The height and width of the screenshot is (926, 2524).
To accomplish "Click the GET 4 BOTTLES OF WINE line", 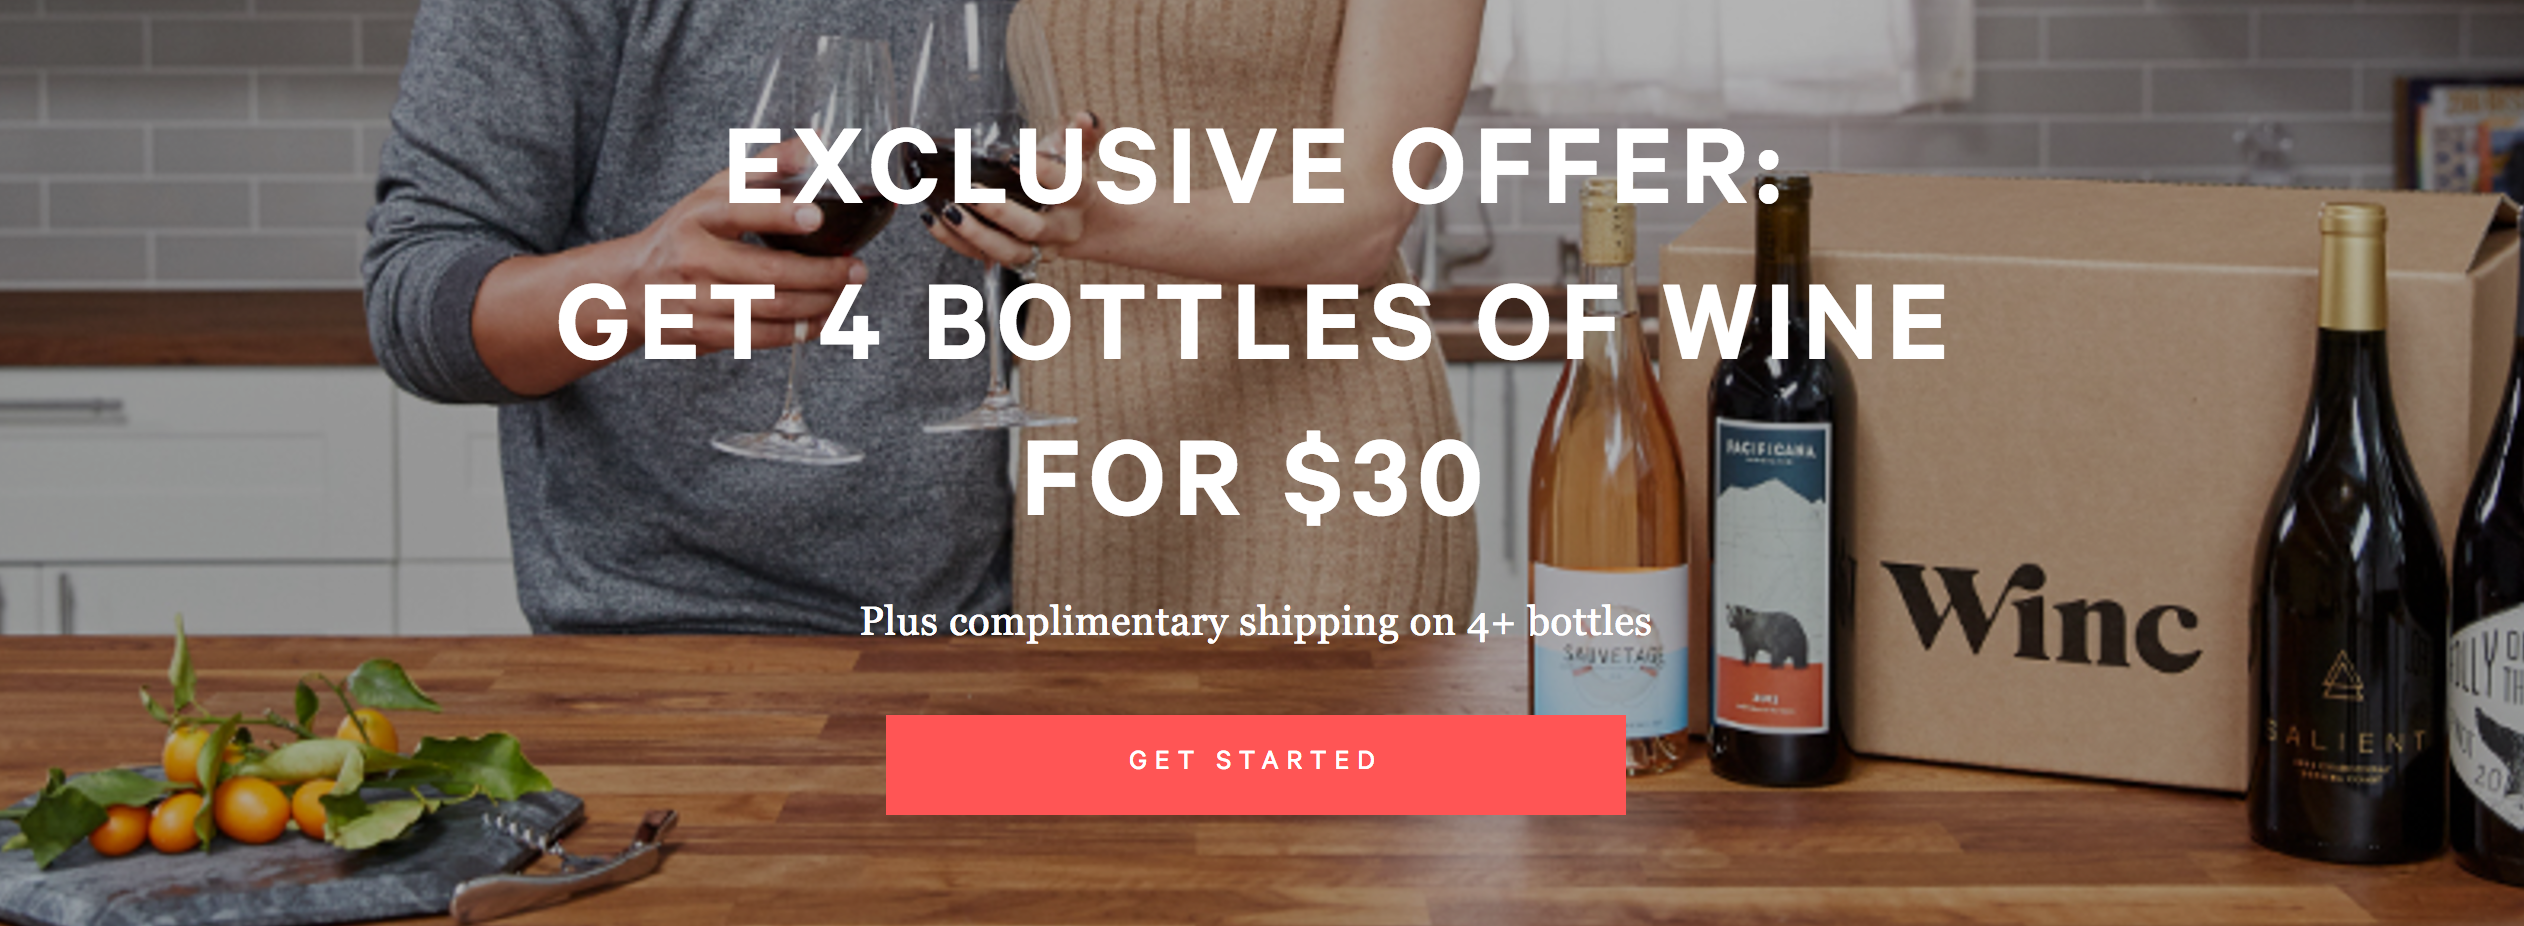I will pyautogui.click(x=1252, y=322).
